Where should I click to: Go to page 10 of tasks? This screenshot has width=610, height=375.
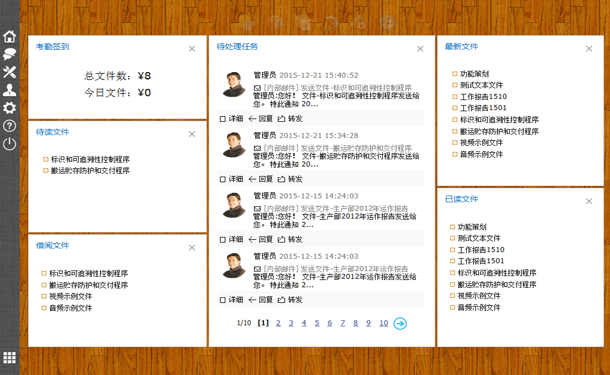[384, 323]
